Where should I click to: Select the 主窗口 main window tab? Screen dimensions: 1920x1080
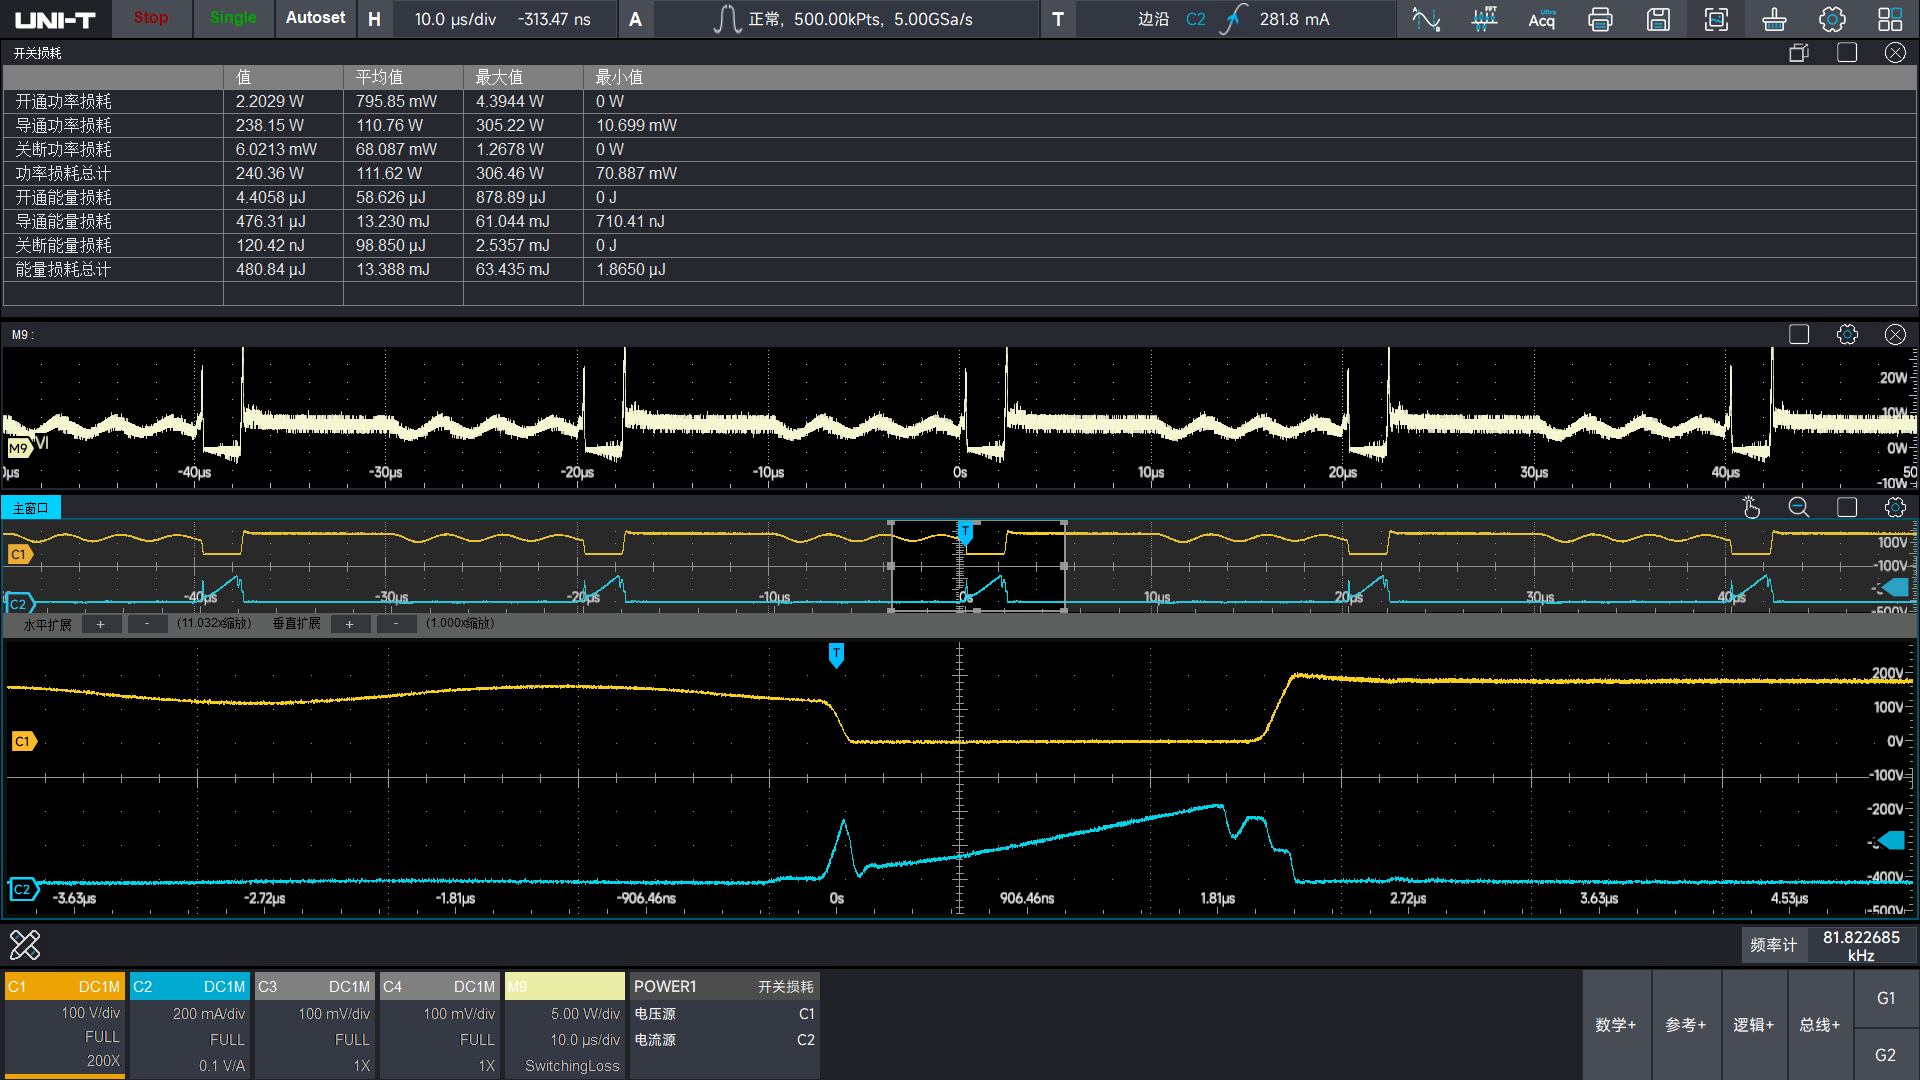[x=31, y=508]
